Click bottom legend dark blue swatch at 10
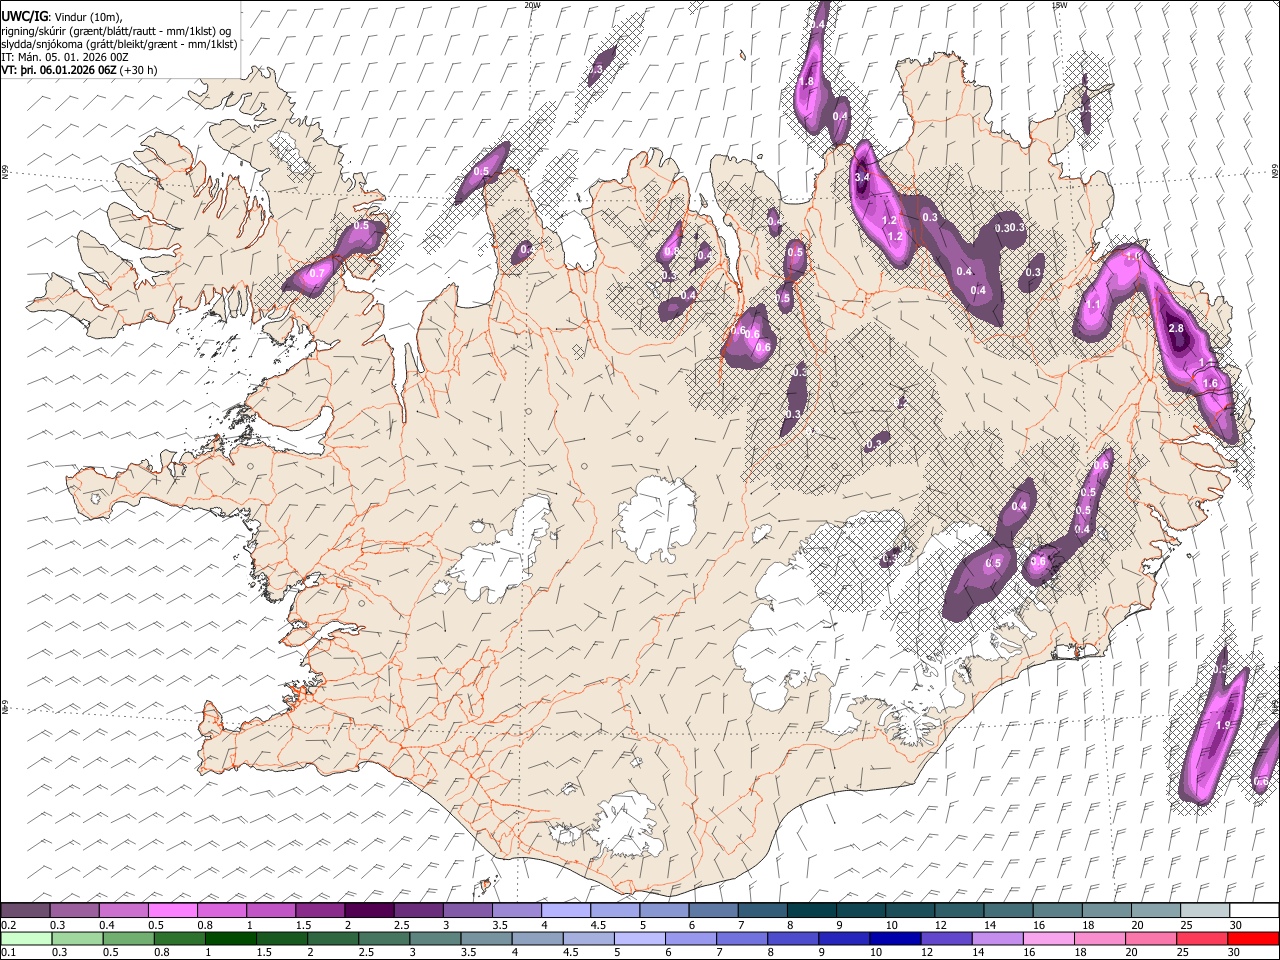1280x960 pixels. click(x=895, y=938)
